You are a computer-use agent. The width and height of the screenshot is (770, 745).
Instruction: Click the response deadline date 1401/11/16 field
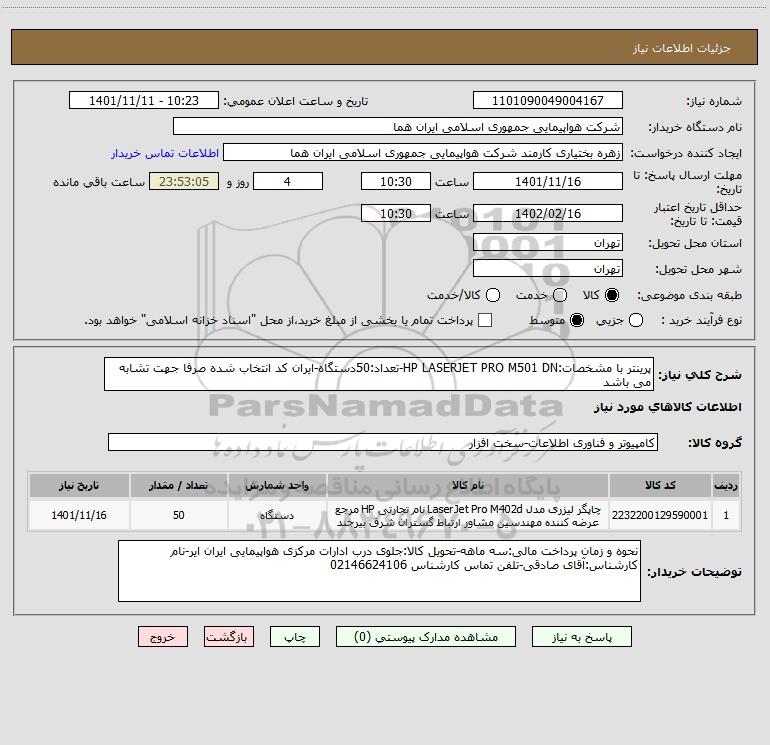[548, 181]
